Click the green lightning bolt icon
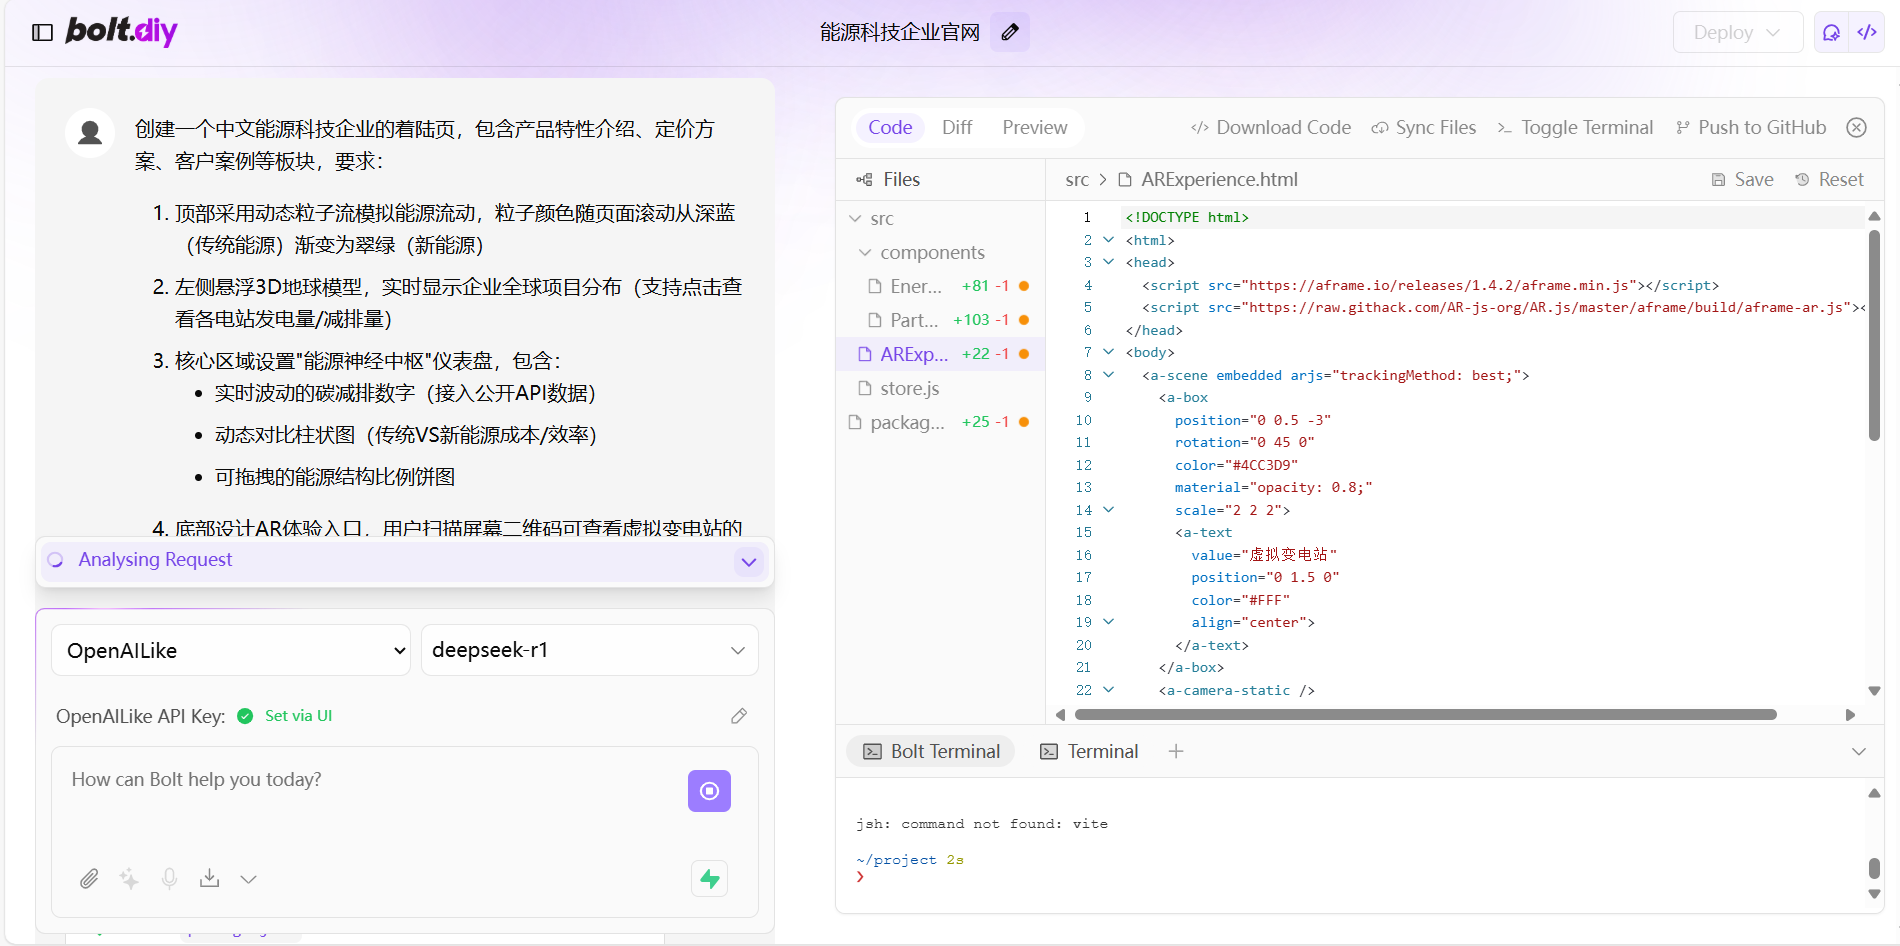Image resolution: width=1900 pixels, height=946 pixels. 710,879
